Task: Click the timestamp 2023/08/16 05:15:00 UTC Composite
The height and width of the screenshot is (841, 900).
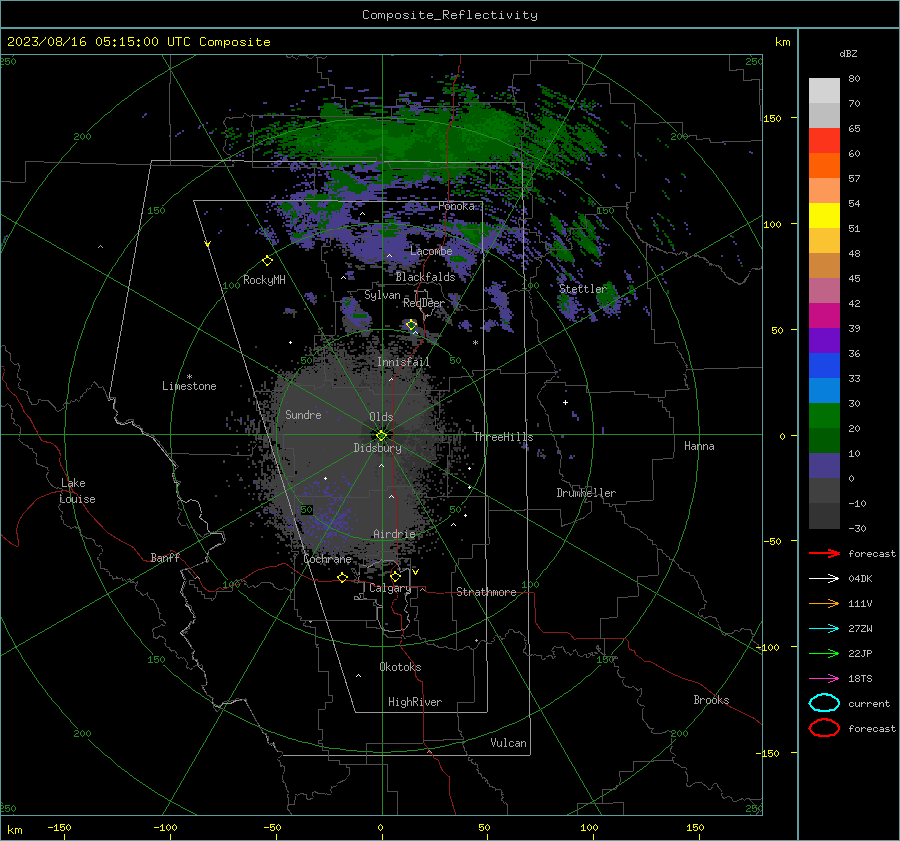Action: 138,42
